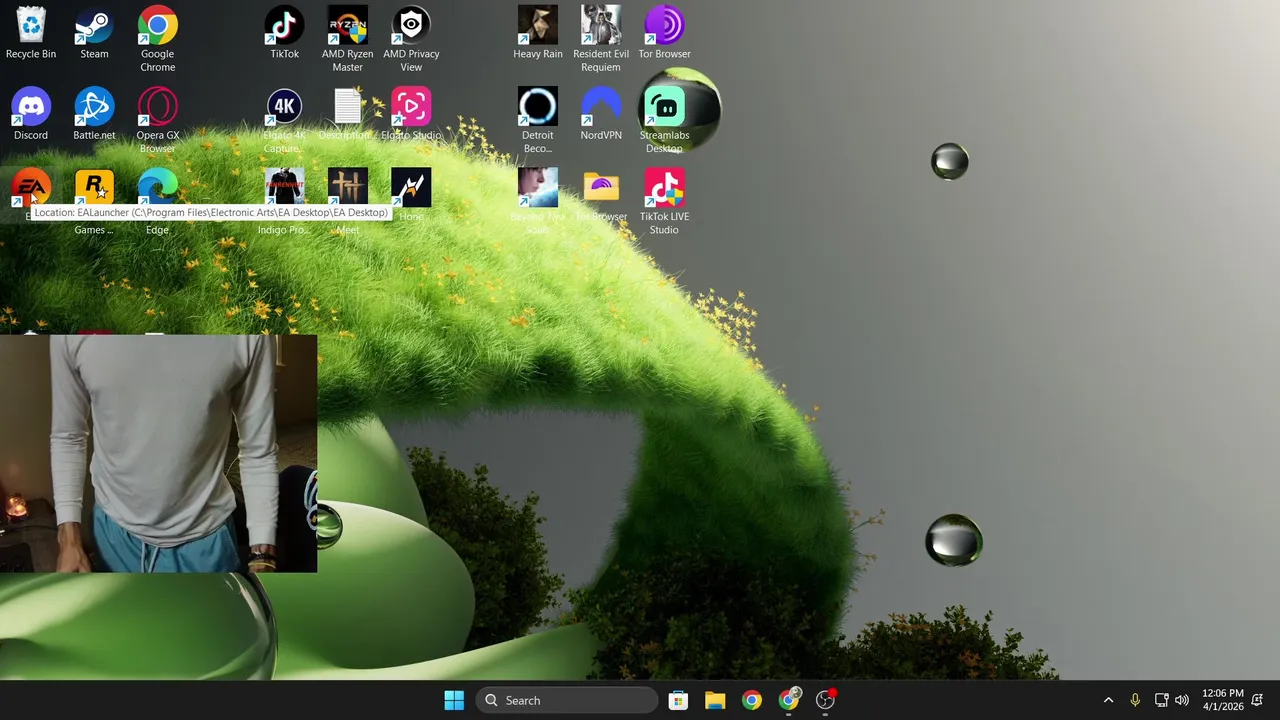This screenshot has height=720, width=1280.
Task: Click the TikTok desktop shortcut
Action: pyautogui.click(x=284, y=33)
